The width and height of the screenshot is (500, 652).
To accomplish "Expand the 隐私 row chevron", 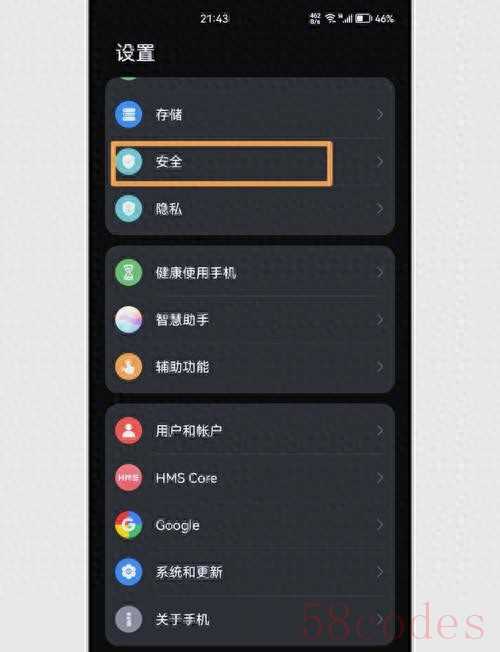I will click(x=379, y=209).
